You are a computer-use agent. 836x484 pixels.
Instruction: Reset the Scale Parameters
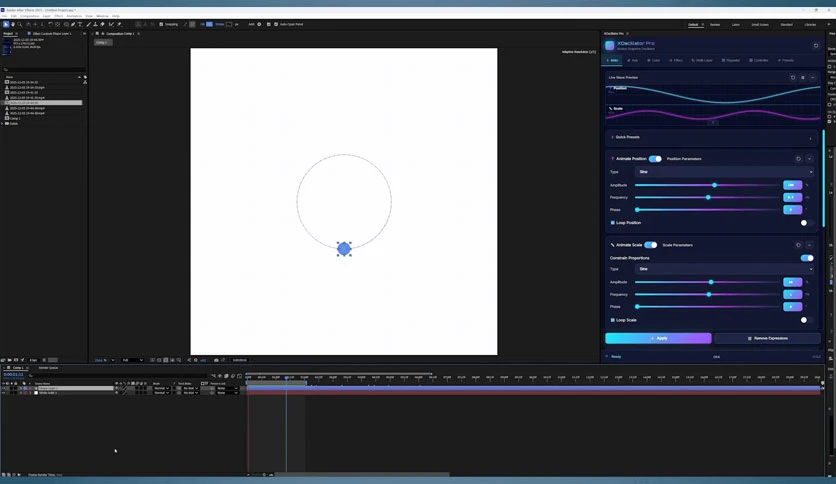click(x=798, y=245)
